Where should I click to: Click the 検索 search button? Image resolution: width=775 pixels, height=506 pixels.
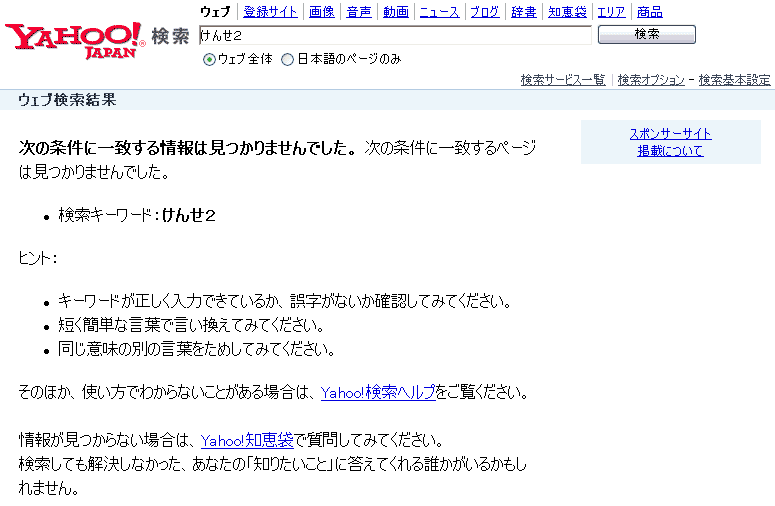pos(646,35)
